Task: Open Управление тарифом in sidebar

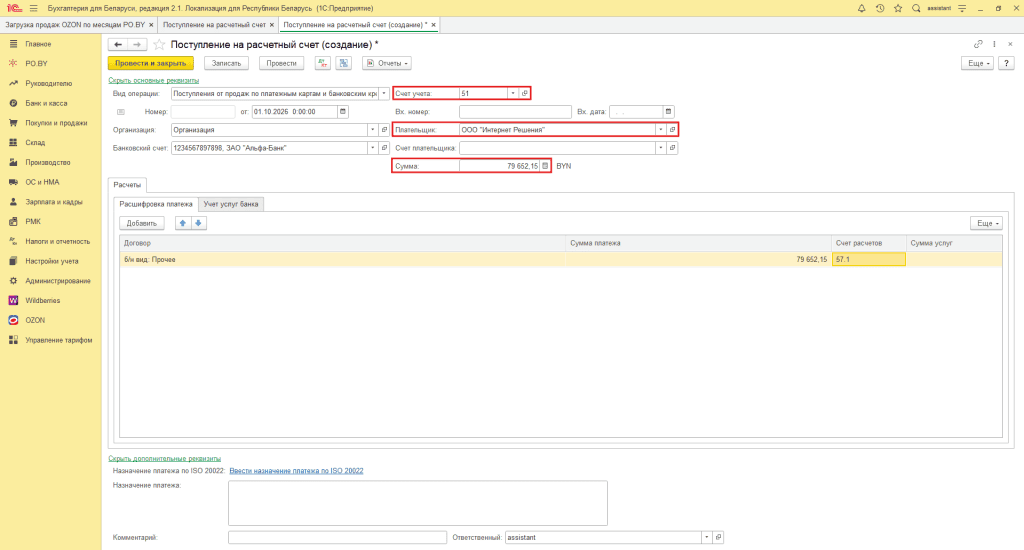Action: coord(59,340)
